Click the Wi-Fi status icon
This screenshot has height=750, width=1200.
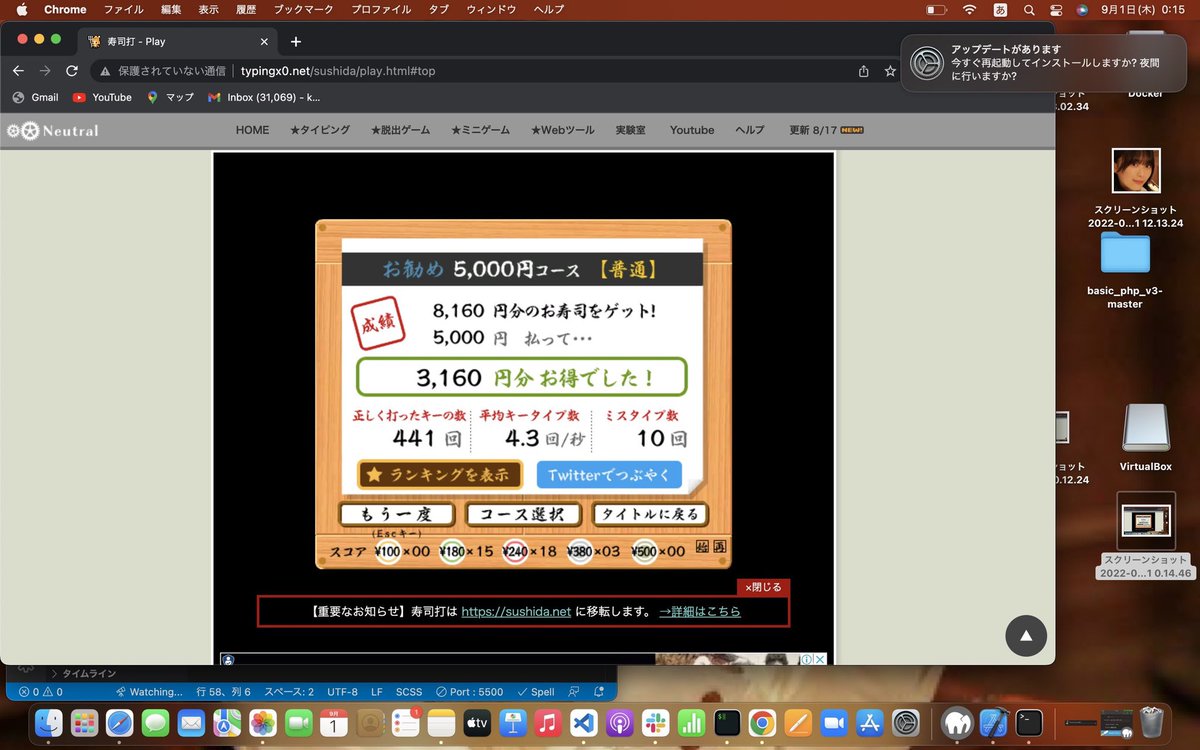tap(969, 9)
